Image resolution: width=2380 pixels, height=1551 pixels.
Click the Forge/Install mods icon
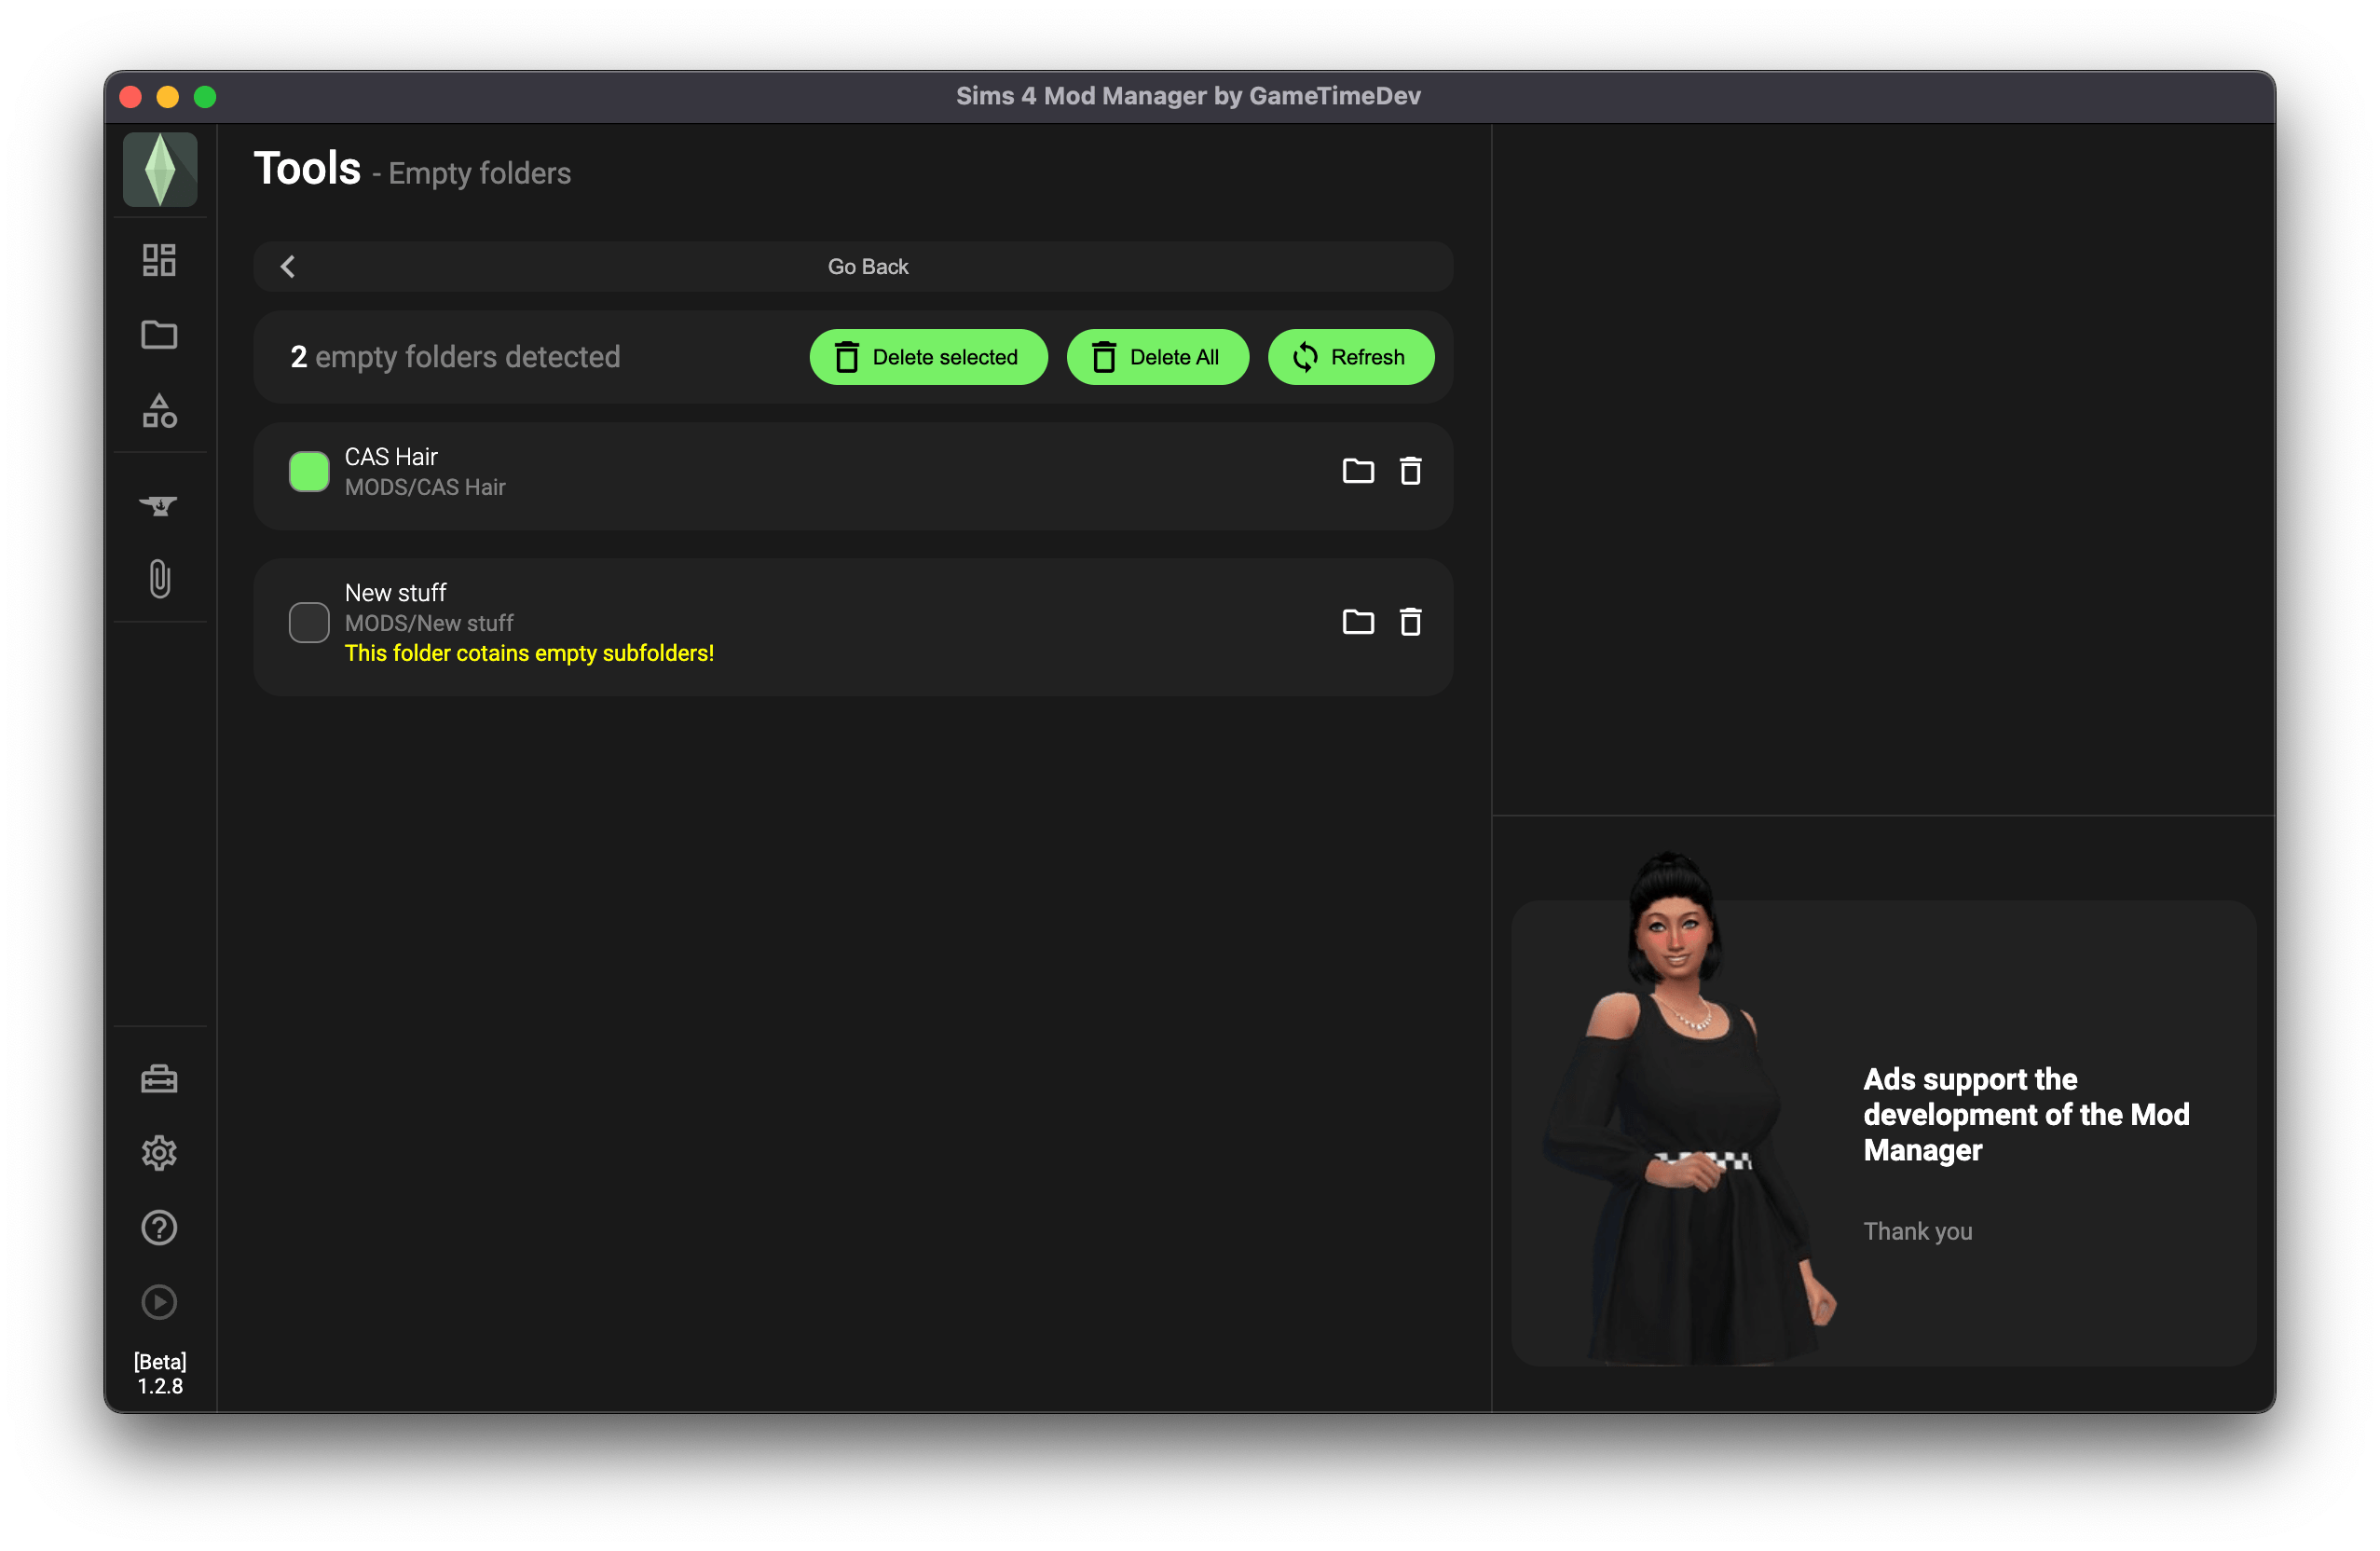click(157, 505)
